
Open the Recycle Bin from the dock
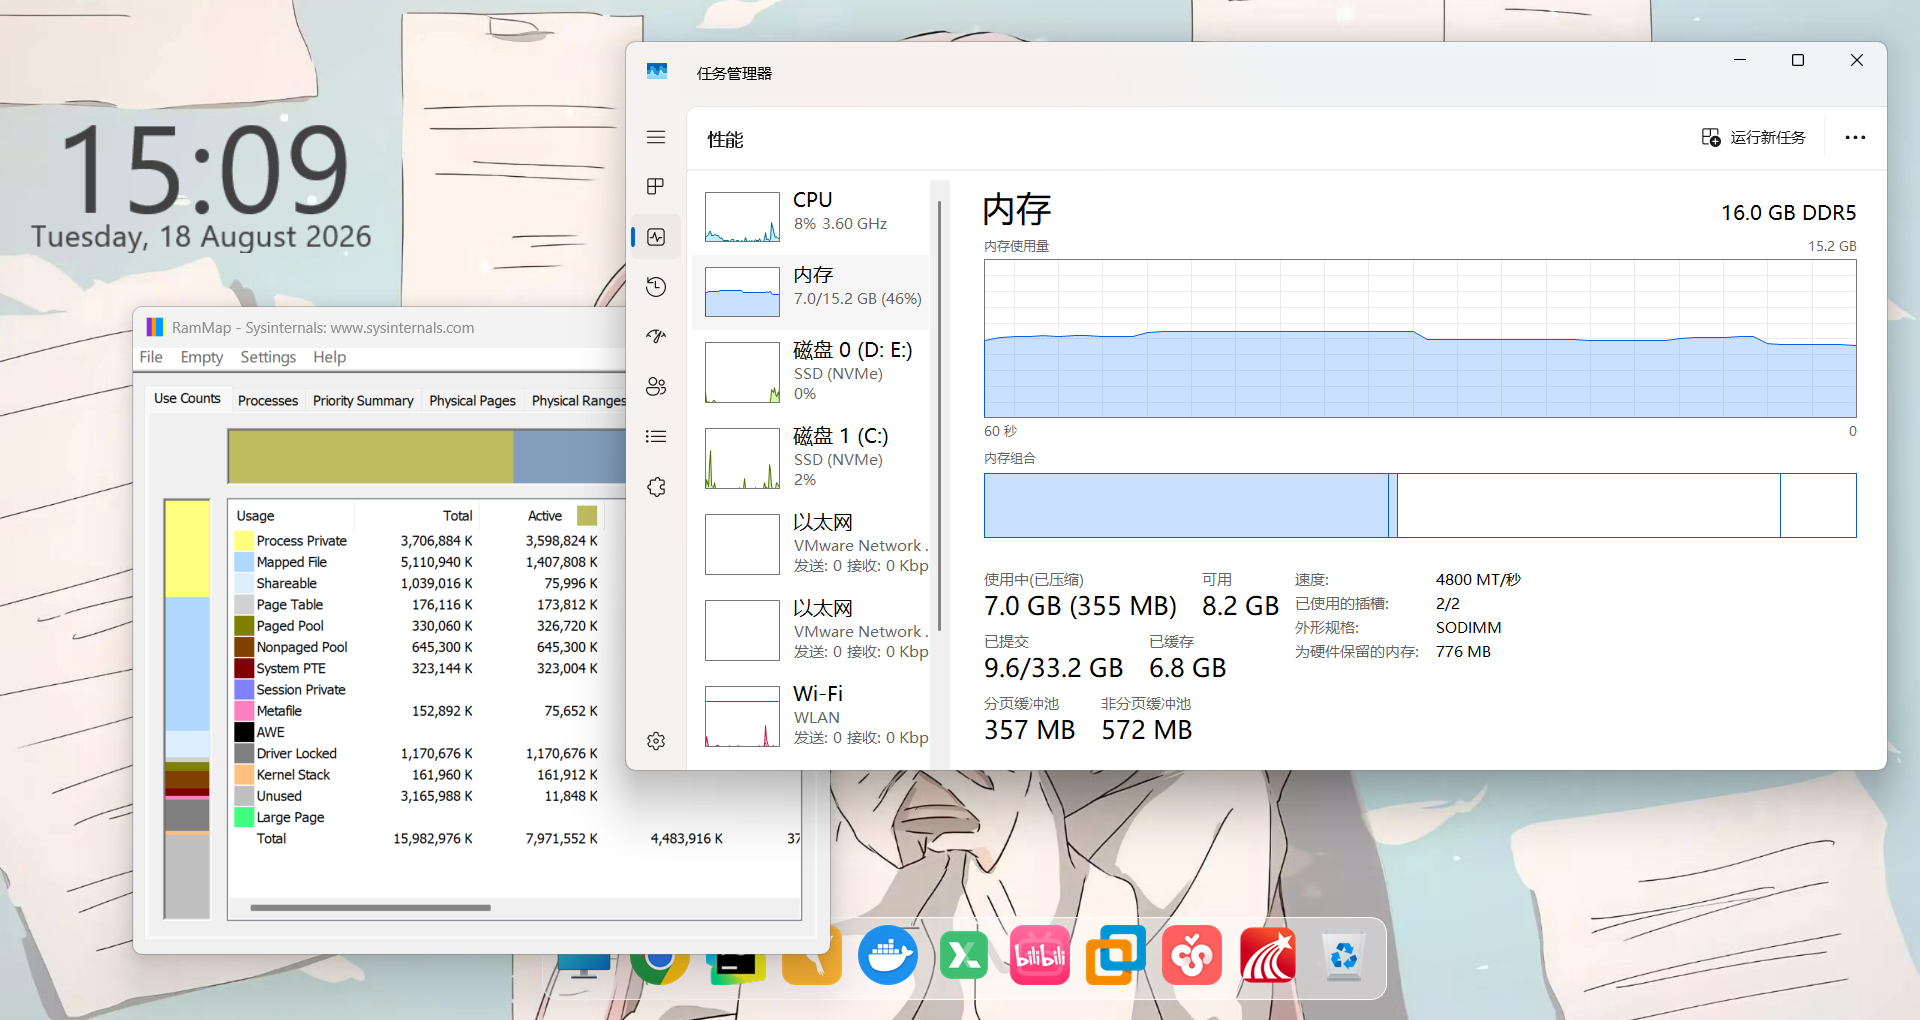(1344, 956)
